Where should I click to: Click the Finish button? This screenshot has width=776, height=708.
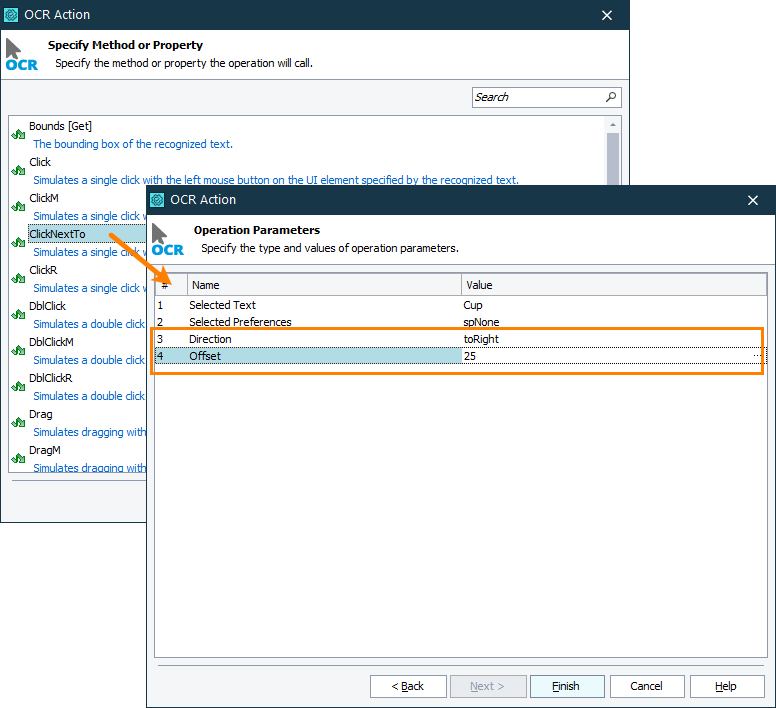coord(567,686)
